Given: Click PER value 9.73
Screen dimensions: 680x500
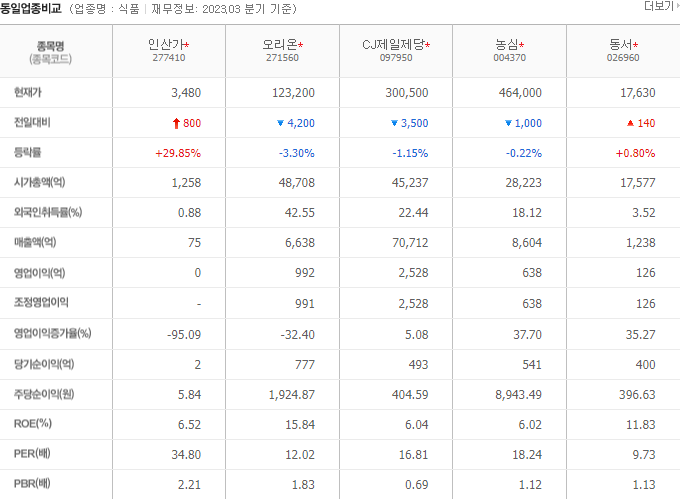Looking at the screenshot, I should click(644, 455).
